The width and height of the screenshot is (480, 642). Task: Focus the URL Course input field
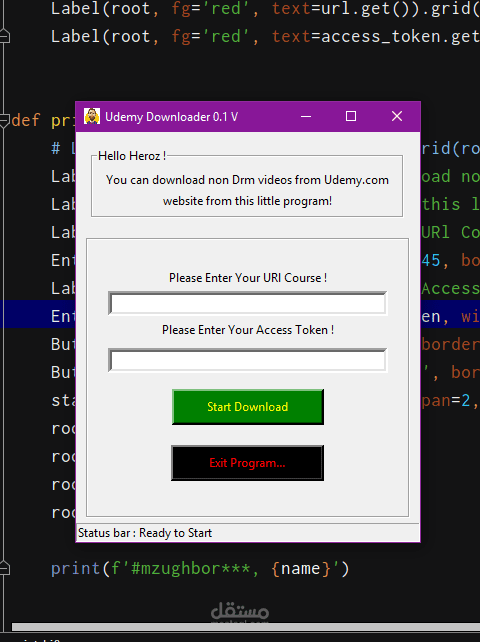pyautogui.click(x=247, y=303)
